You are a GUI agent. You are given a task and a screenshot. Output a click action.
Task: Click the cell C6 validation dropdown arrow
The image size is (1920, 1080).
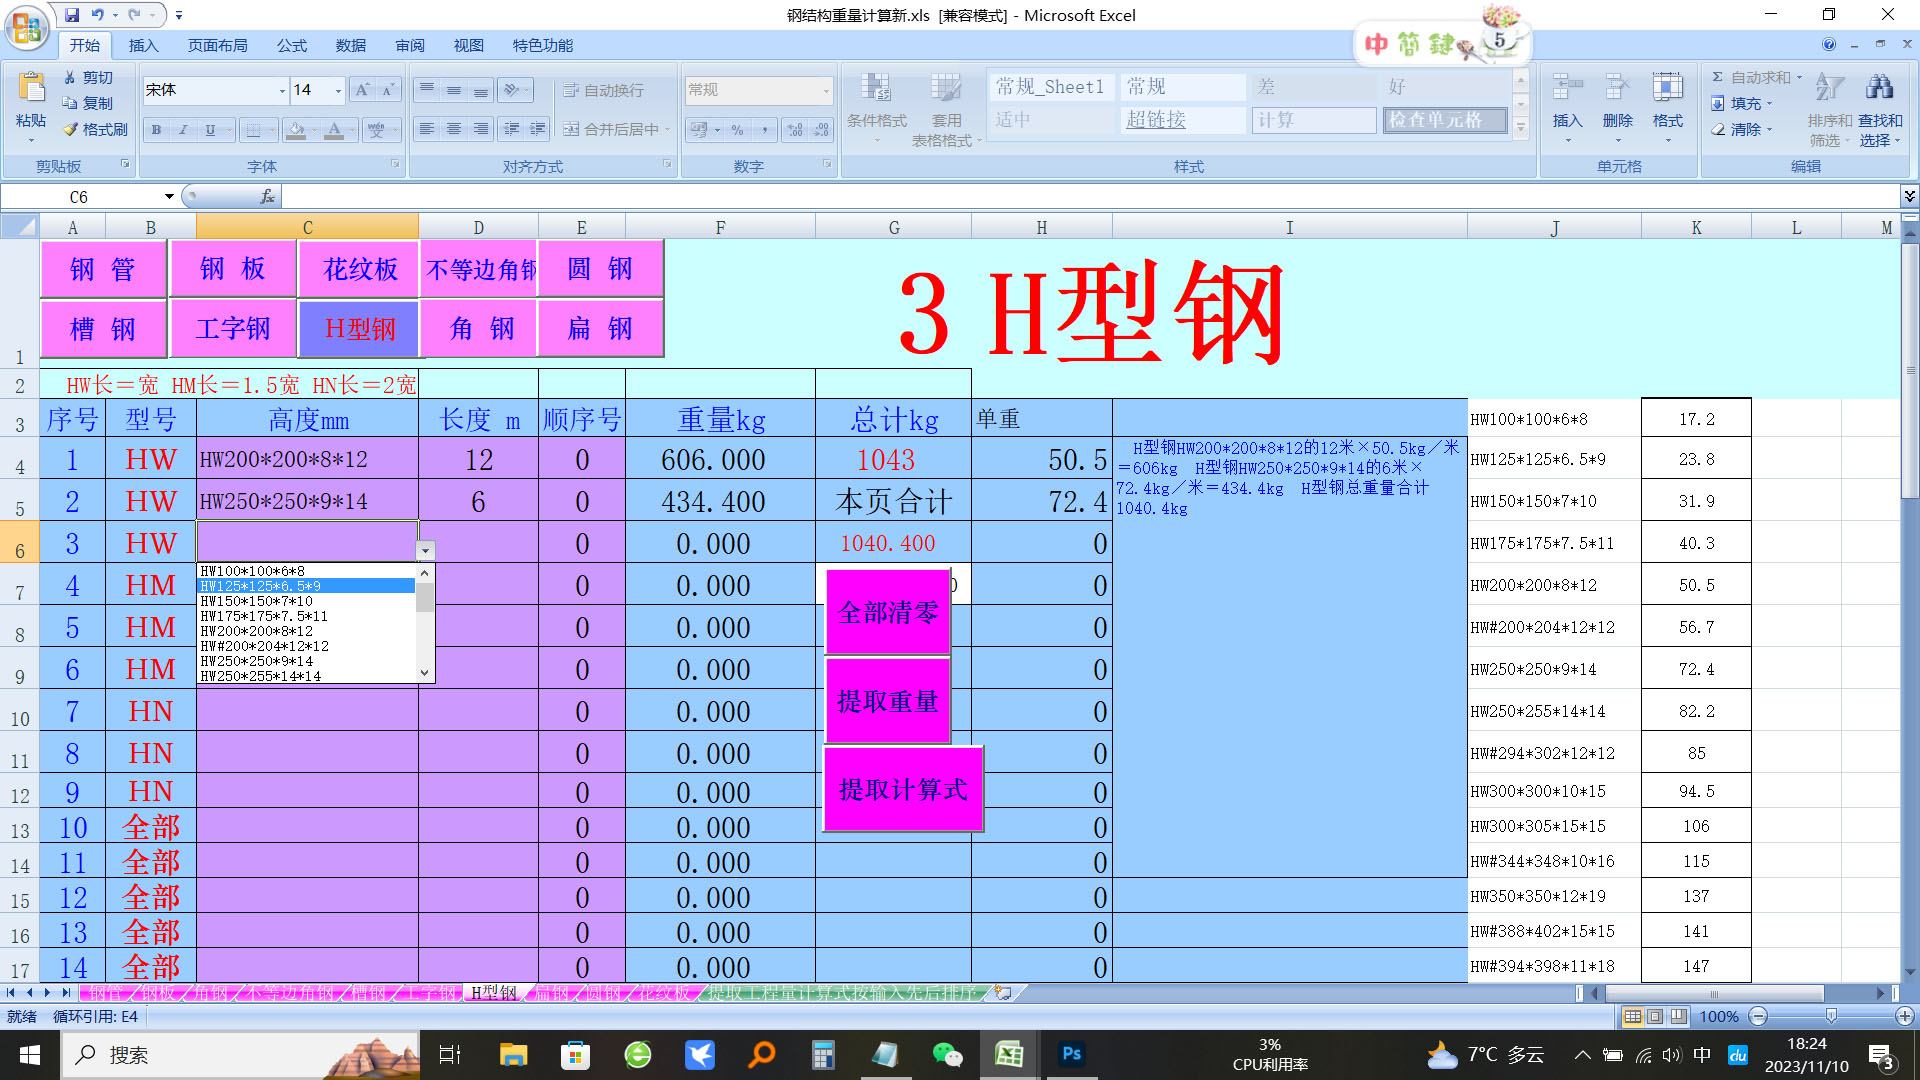click(x=425, y=550)
